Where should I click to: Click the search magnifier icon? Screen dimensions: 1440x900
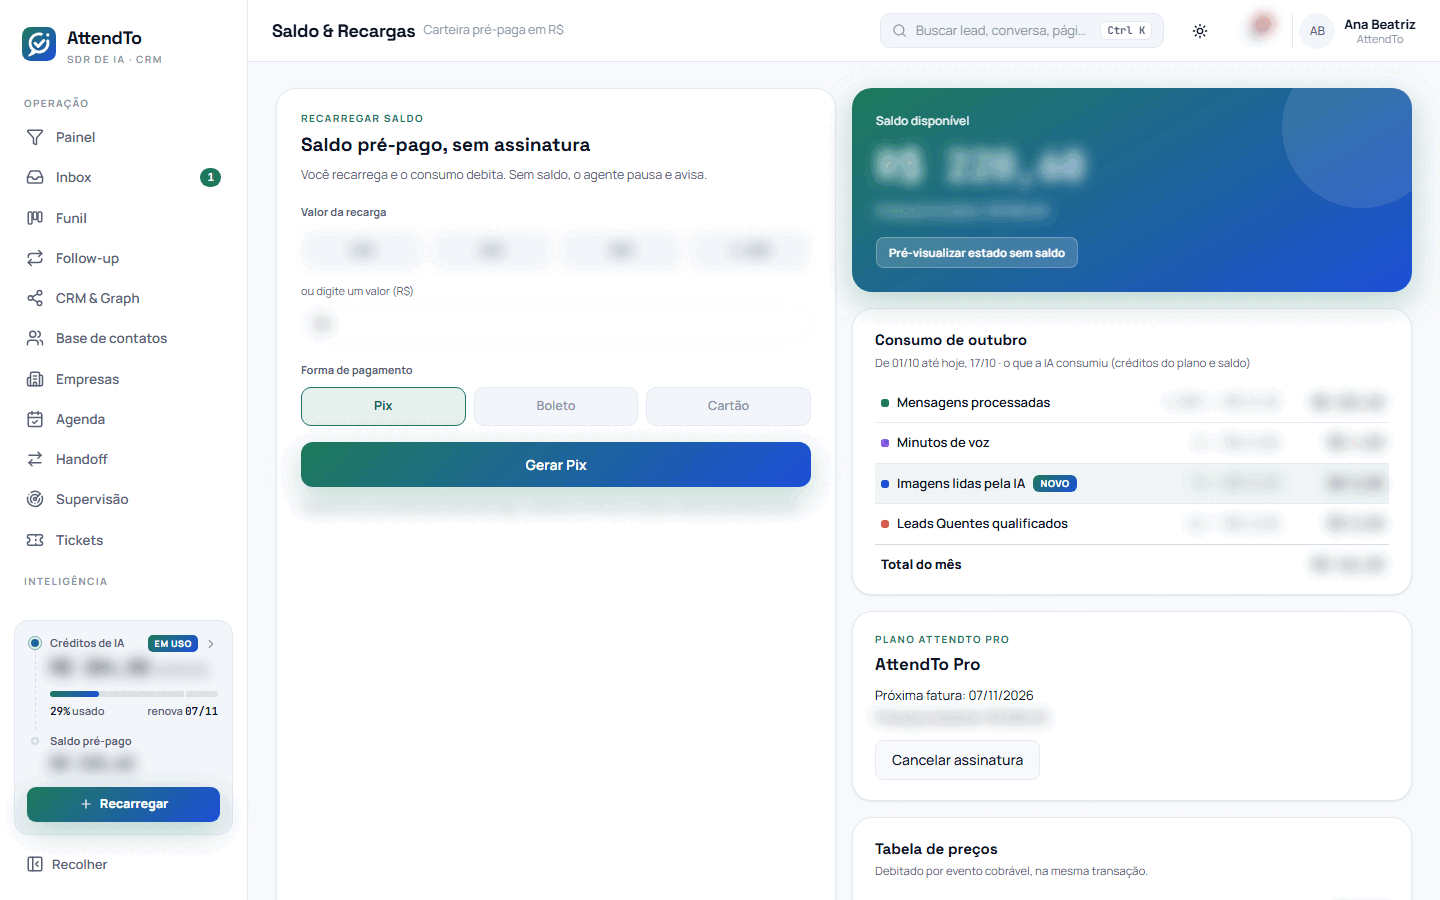900,31
